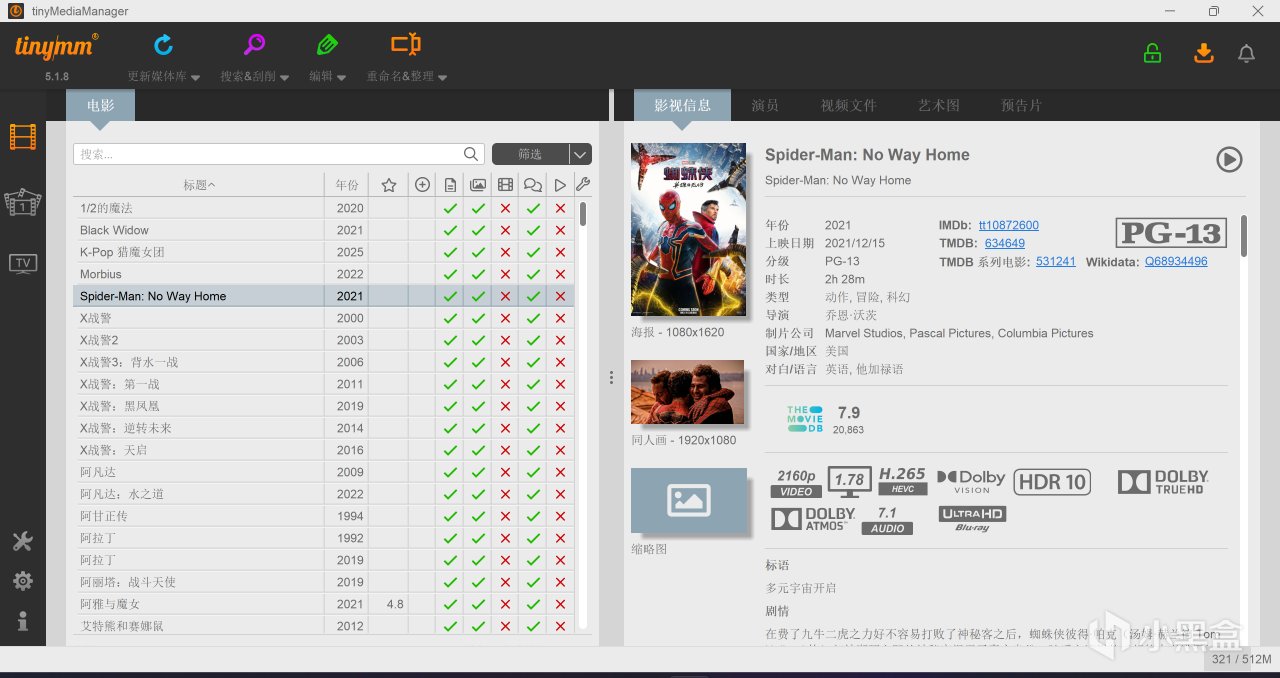Open Wikidata link Q68934496

(1176, 261)
